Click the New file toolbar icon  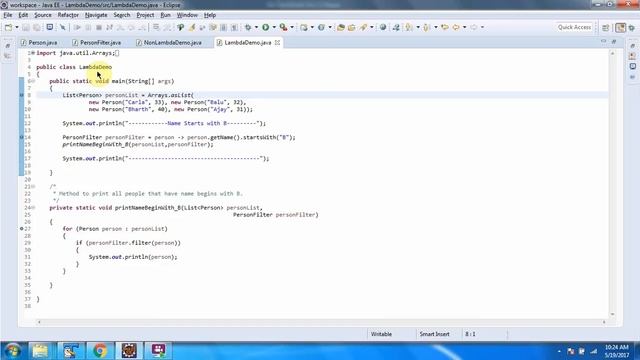tap(8, 27)
